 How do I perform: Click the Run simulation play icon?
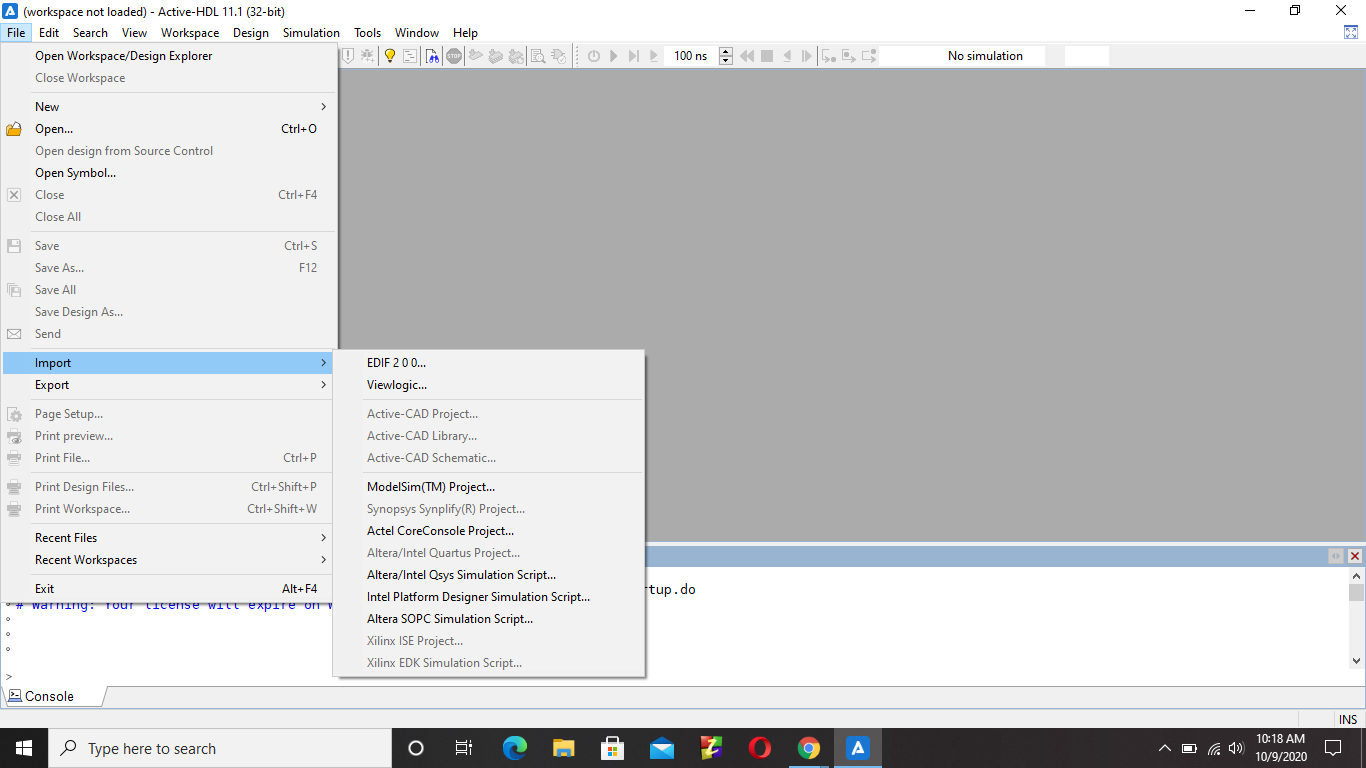[x=614, y=56]
